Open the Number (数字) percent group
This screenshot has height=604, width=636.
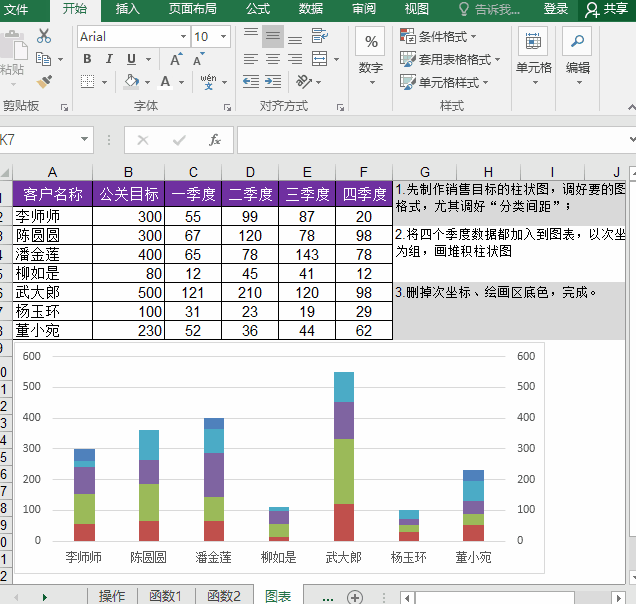(370, 56)
